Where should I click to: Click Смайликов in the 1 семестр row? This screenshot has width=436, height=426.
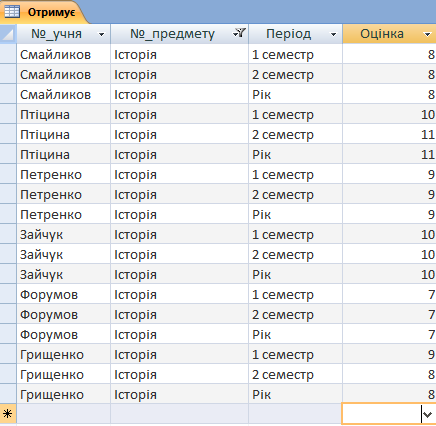pos(55,55)
